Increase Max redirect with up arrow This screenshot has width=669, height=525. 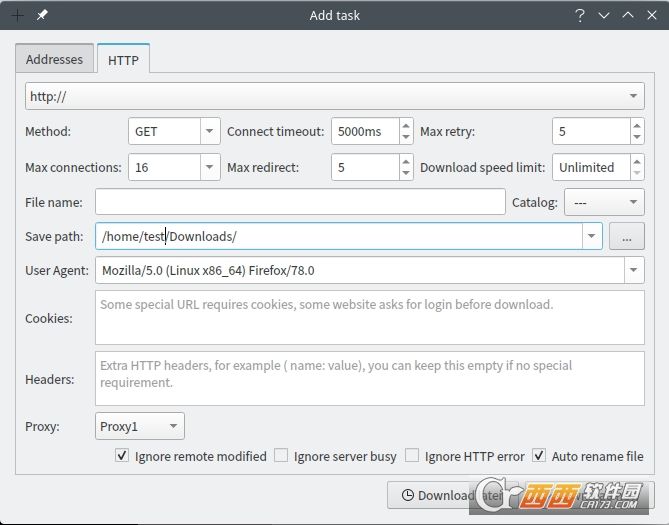405,161
